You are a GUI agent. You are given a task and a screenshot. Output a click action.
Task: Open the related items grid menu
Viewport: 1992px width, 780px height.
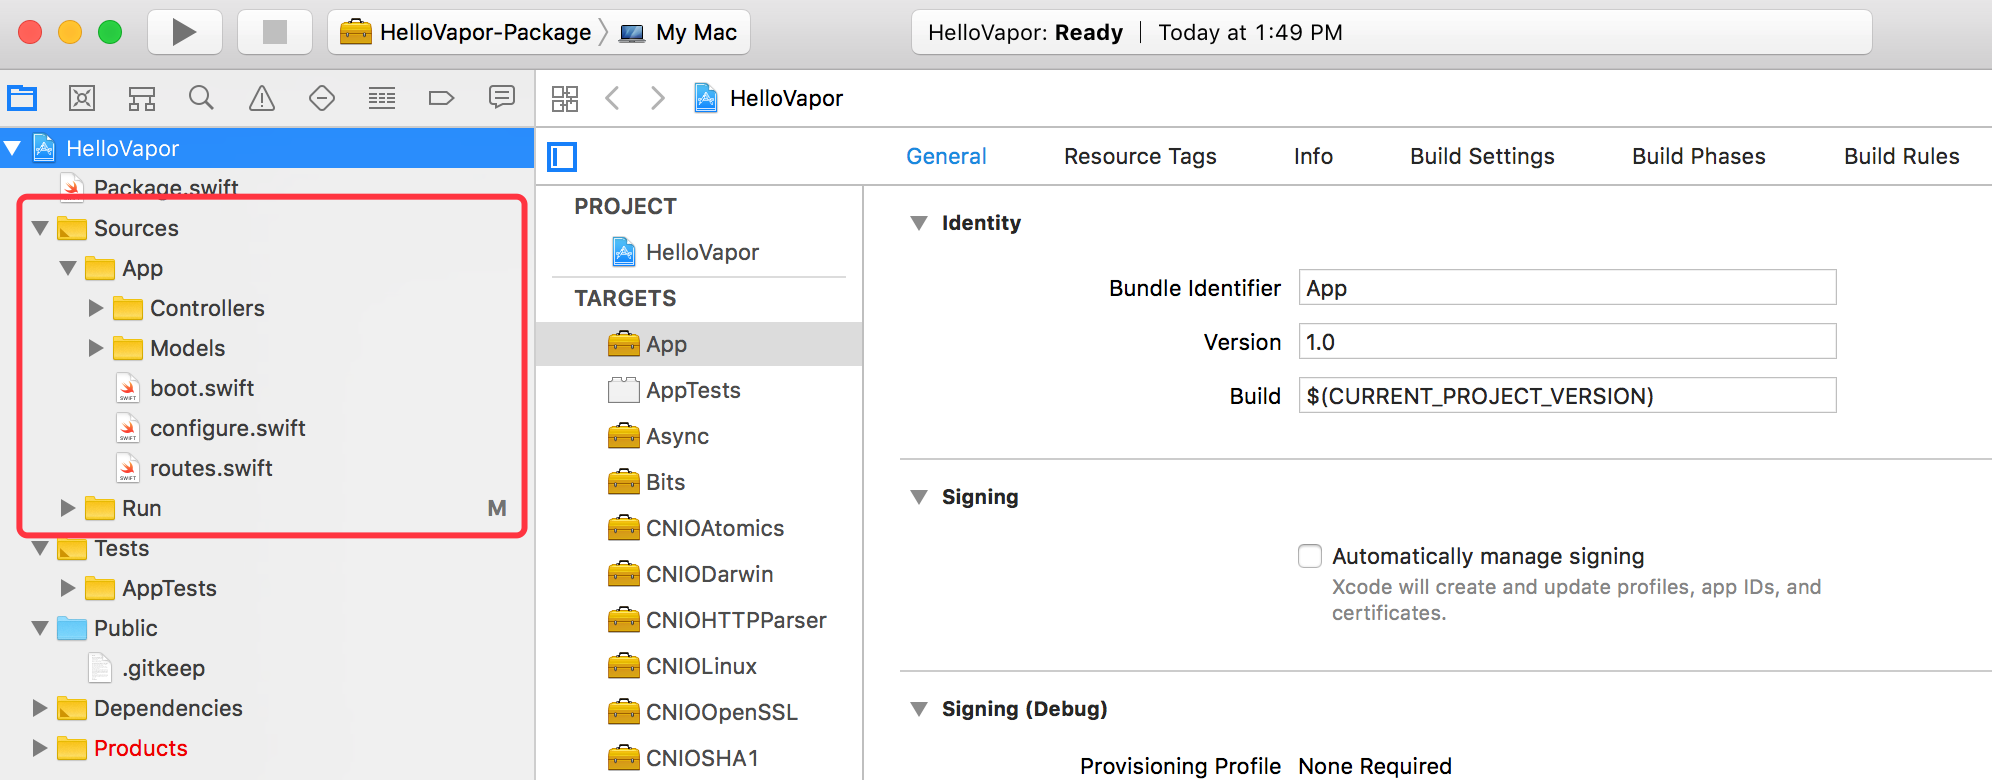[x=565, y=98]
